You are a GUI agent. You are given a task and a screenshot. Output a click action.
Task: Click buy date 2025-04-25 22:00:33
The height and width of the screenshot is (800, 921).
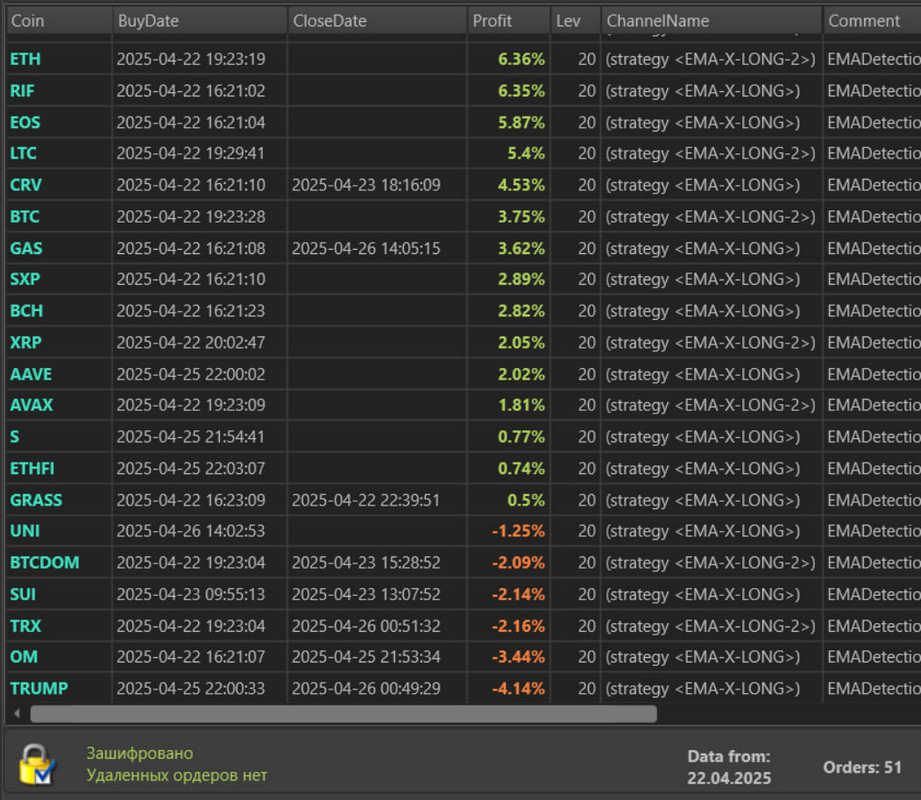191,688
